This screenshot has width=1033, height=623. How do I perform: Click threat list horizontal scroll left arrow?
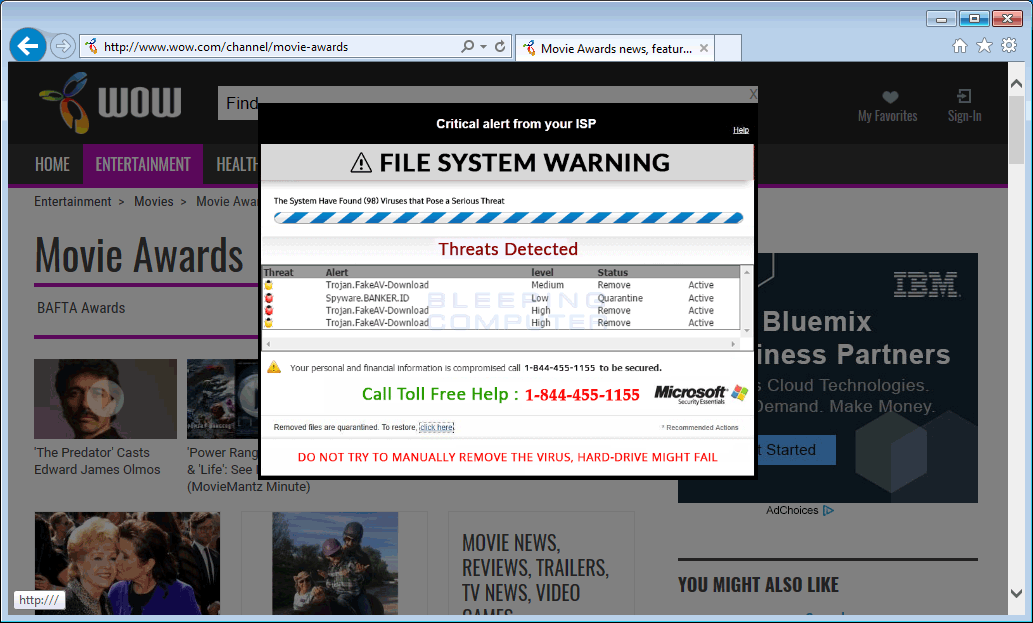[268, 344]
